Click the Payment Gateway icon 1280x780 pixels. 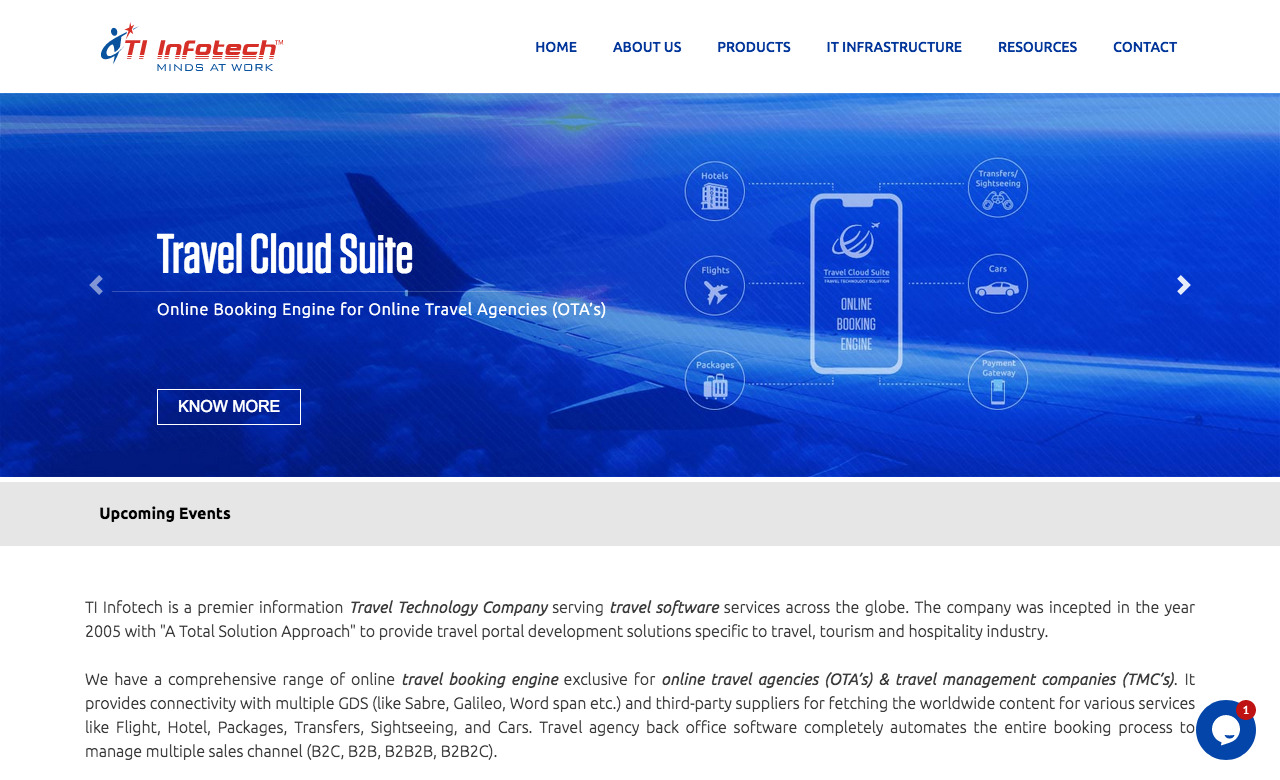(998, 379)
